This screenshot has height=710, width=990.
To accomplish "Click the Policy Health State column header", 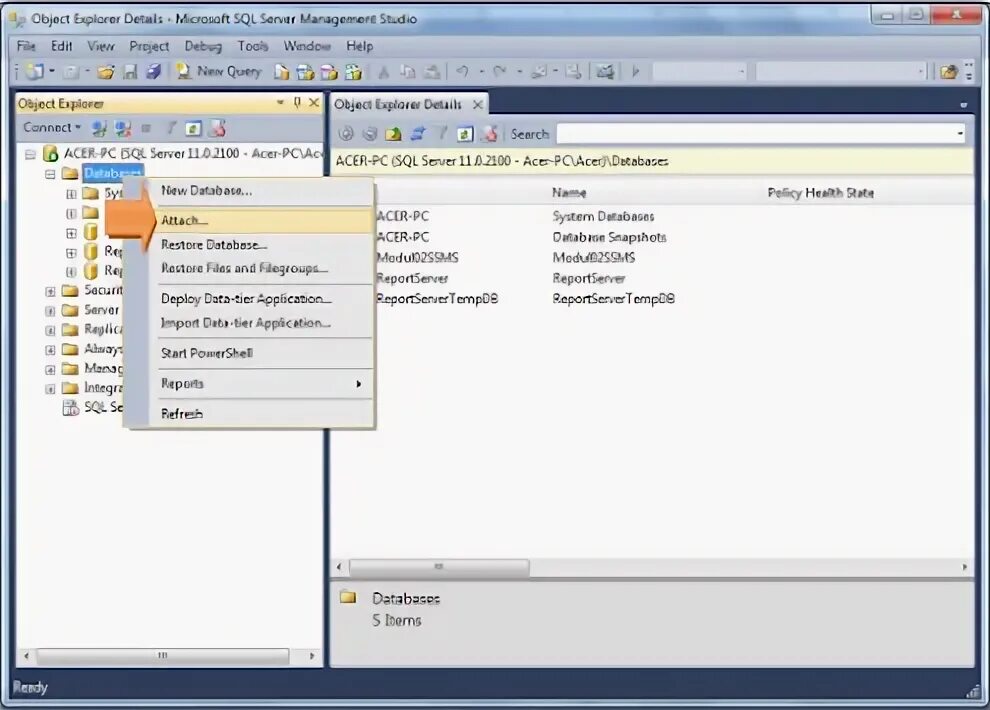I will pos(820,192).
